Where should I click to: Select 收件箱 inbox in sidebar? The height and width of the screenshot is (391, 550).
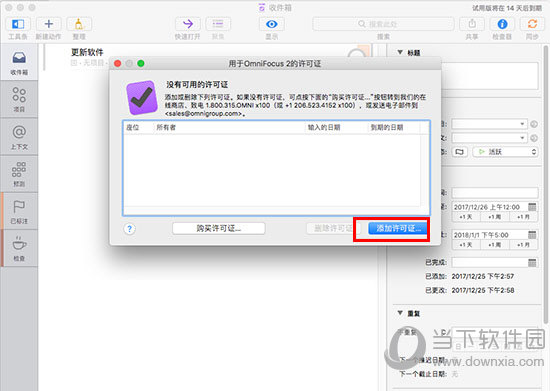[19, 62]
